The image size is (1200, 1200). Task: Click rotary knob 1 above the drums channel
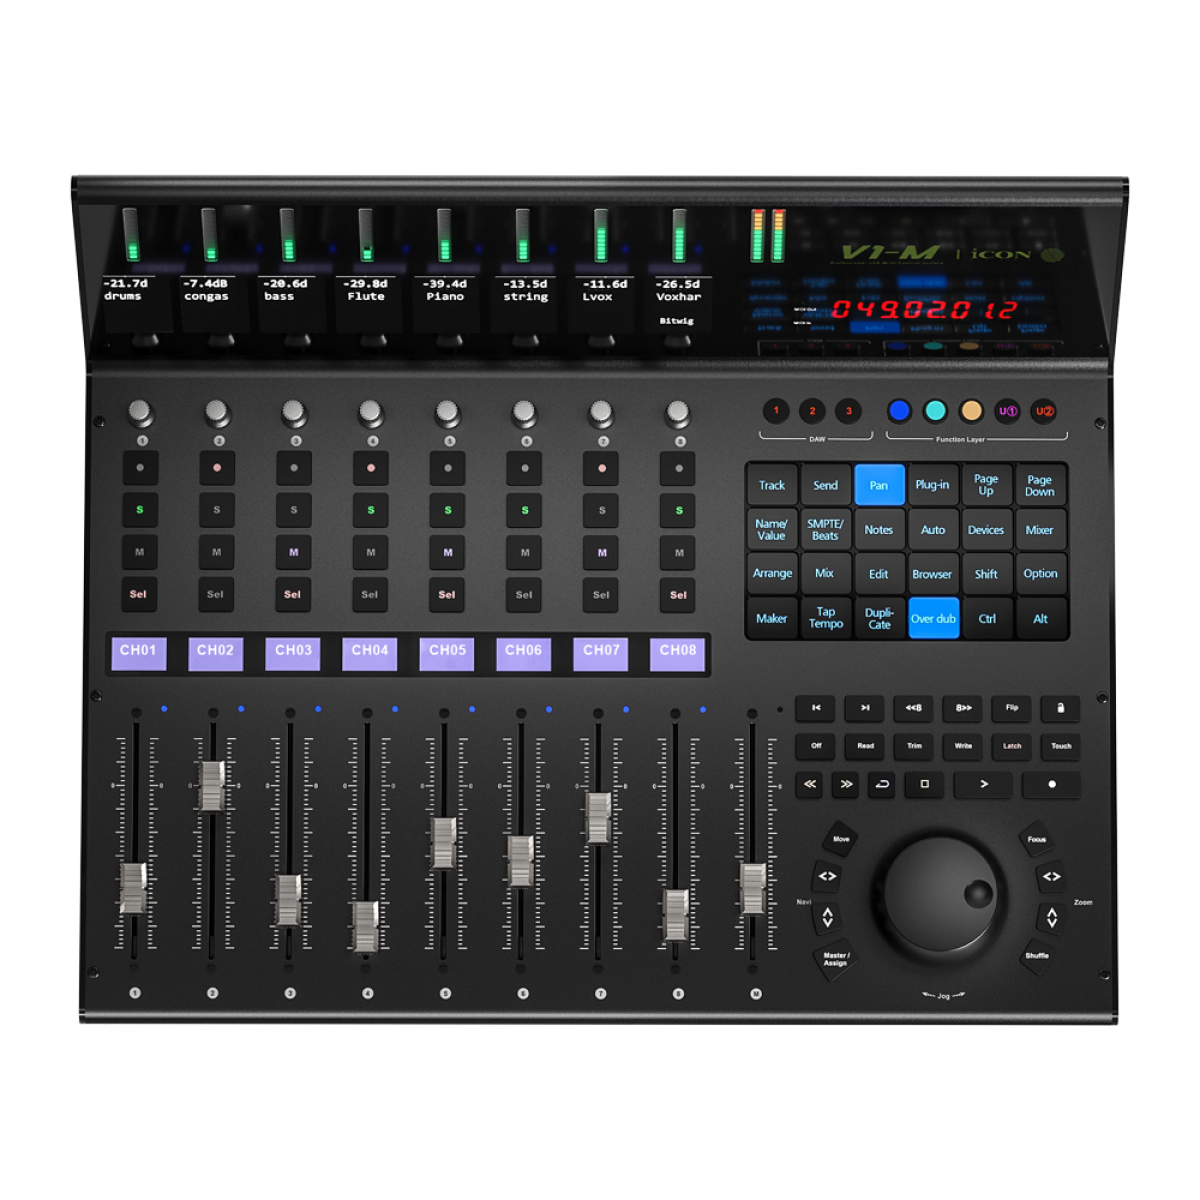tap(140, 411)
